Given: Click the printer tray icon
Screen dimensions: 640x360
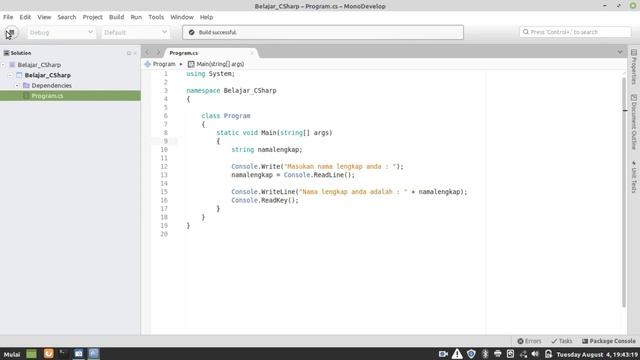Looking at the screenshot, I should (x=498, y=354).
